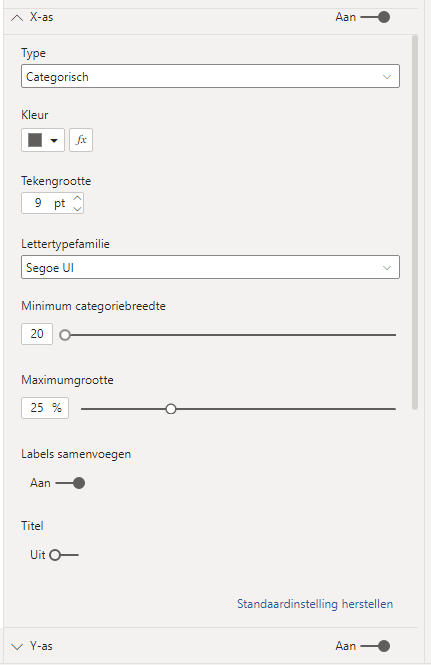Screen dimensions: 431x665
Task: Open the Kleur color picker swatch
Action: coord(43,140)
